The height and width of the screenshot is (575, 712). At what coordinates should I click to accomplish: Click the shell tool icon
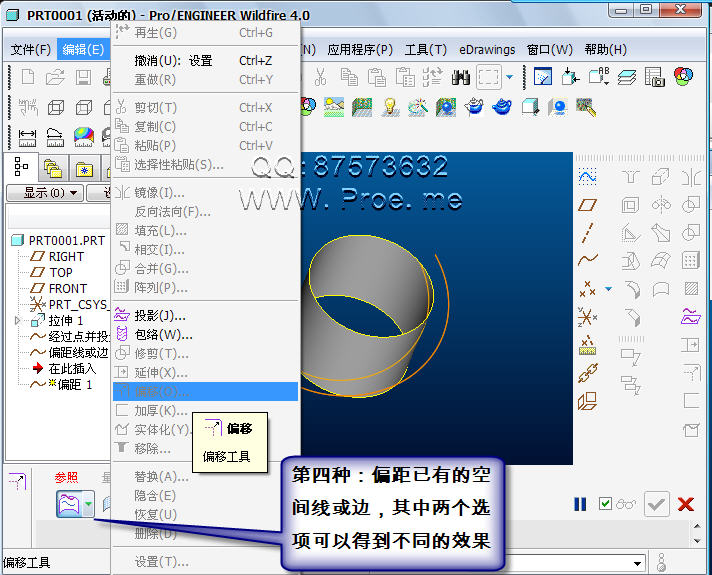(x=630, y=205)
